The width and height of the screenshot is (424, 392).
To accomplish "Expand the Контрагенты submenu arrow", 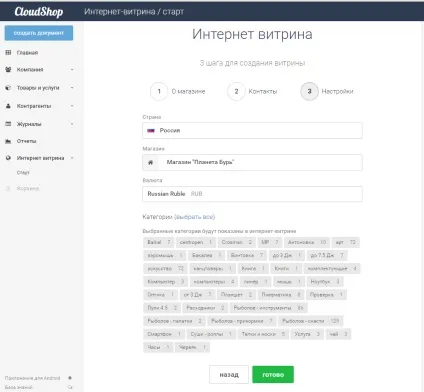I will click(x=72, y=106).
